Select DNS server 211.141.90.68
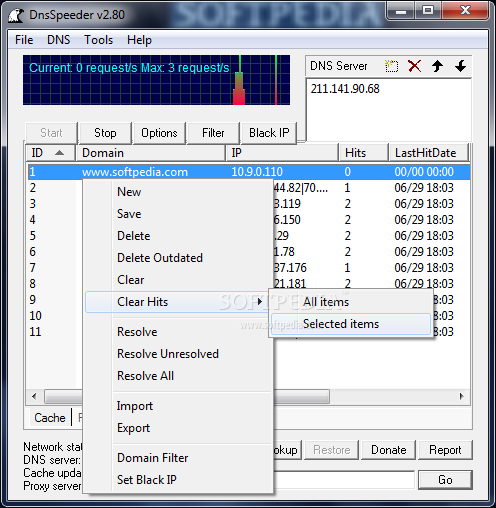Image resolution: width=496 pixels, height=508 pixels. 345,89
